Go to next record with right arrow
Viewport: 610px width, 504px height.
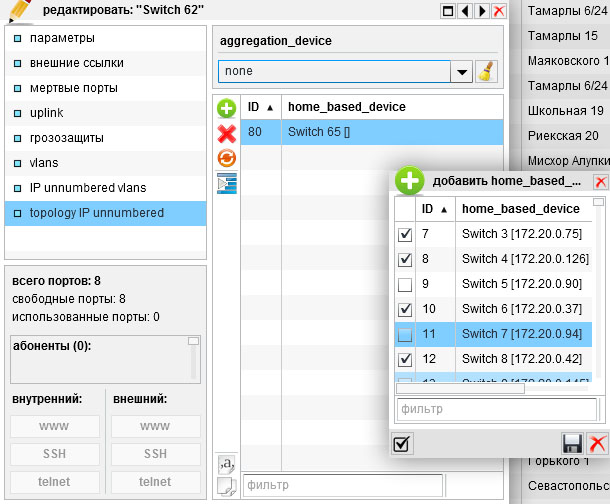pos(482,11)
